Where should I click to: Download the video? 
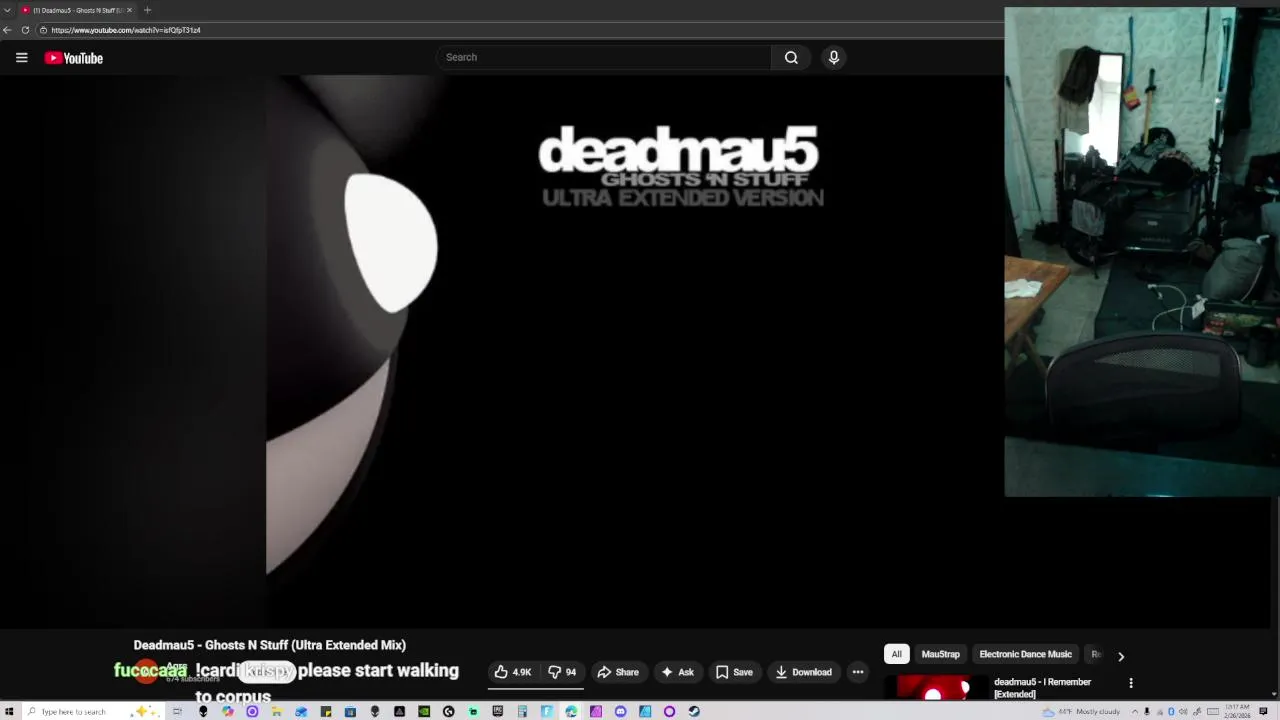point(804,672)
